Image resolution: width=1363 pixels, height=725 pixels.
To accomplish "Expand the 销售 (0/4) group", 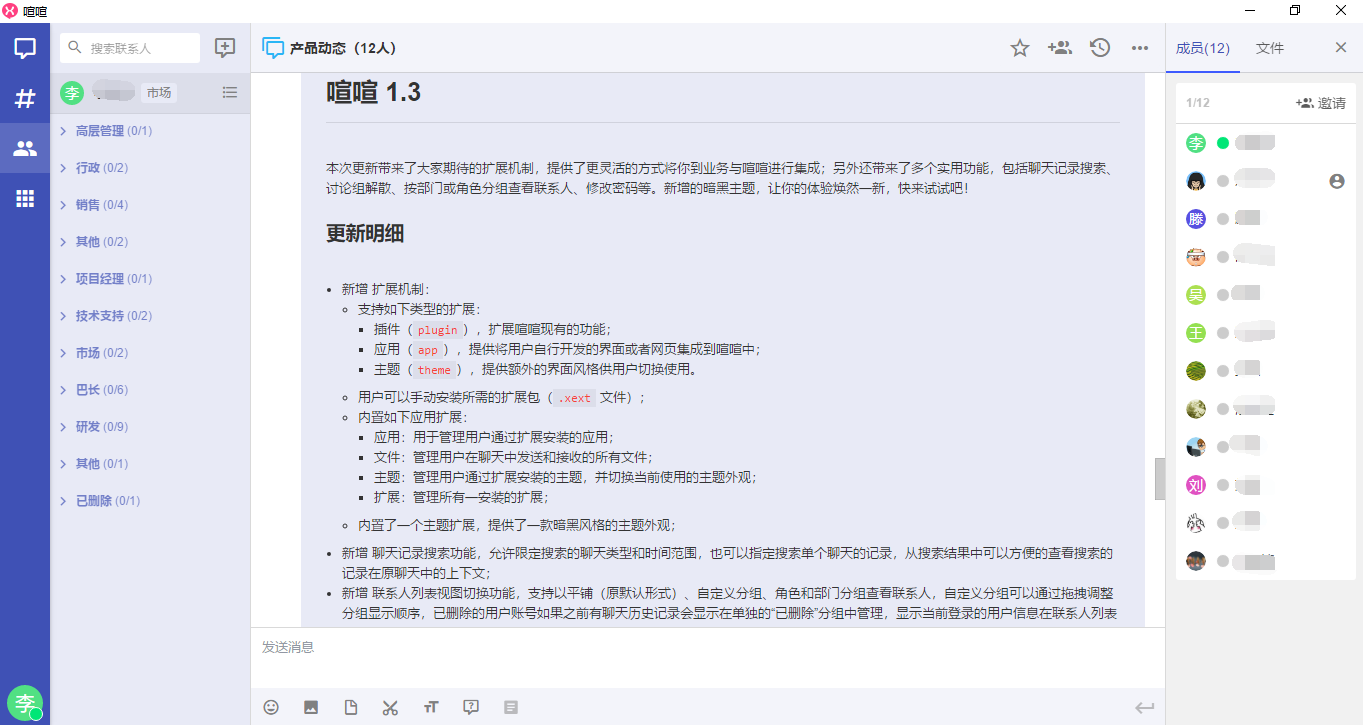I will (150, 205).
